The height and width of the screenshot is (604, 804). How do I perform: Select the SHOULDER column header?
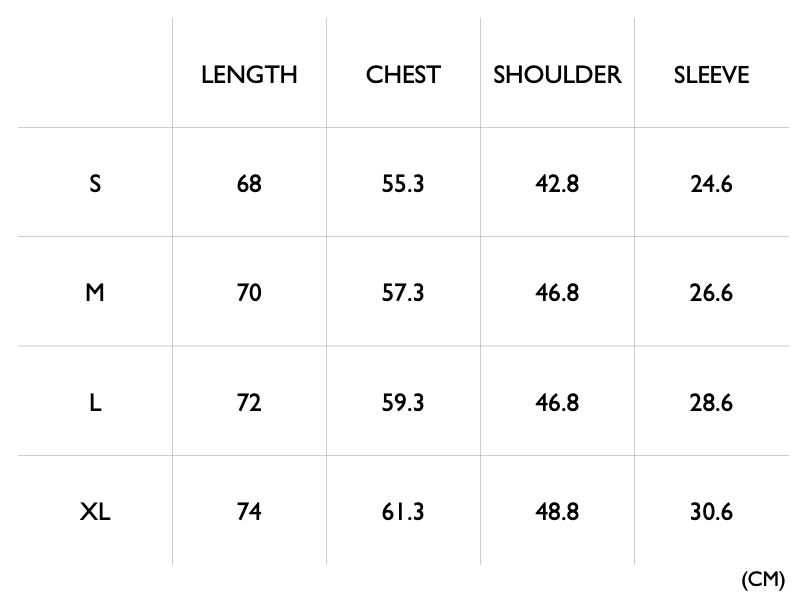click(x=557, y=75)
